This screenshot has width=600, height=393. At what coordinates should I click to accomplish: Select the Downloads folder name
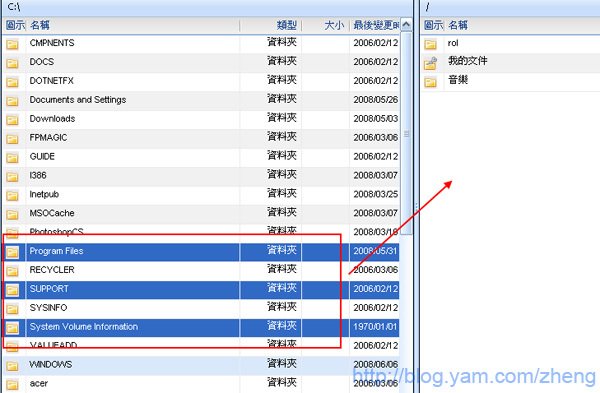tap(52, 119)
